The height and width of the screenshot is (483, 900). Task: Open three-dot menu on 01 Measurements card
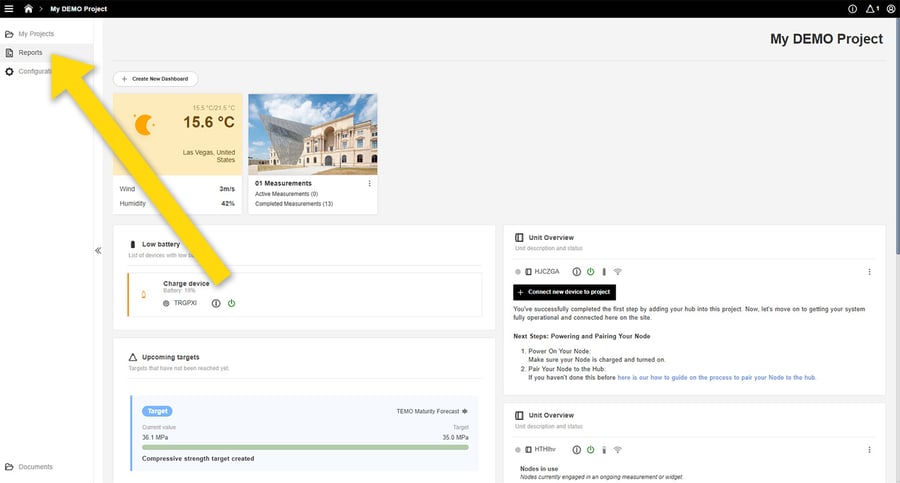pyautogui.click(x=369, y=184)
